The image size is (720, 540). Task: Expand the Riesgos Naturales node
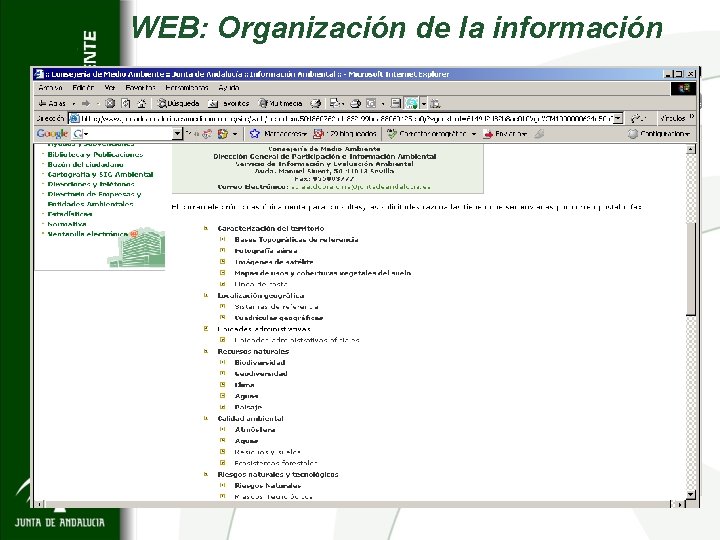pyautogui.click(x=223, y=485)
